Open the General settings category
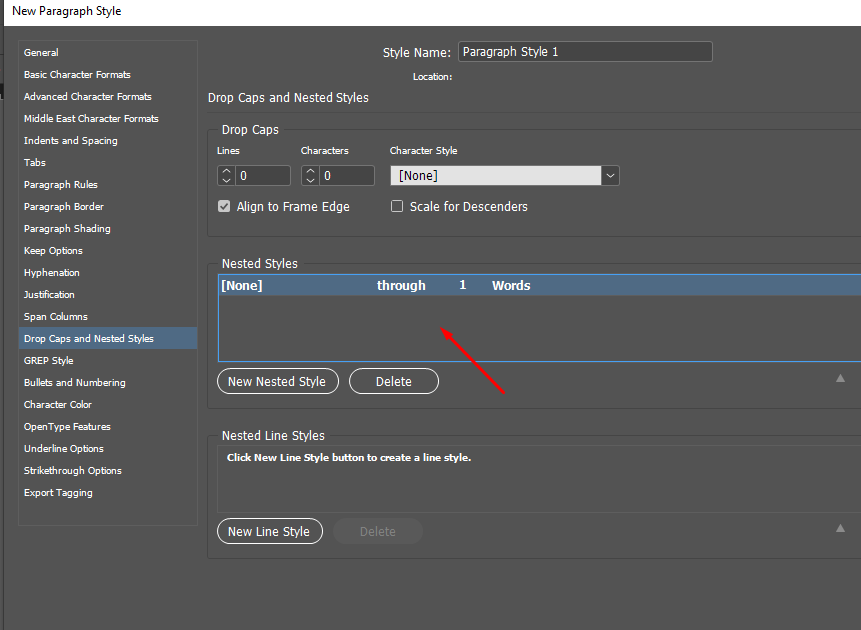The width and height of the screenshot is (861, 630). [x=42, y=53]
